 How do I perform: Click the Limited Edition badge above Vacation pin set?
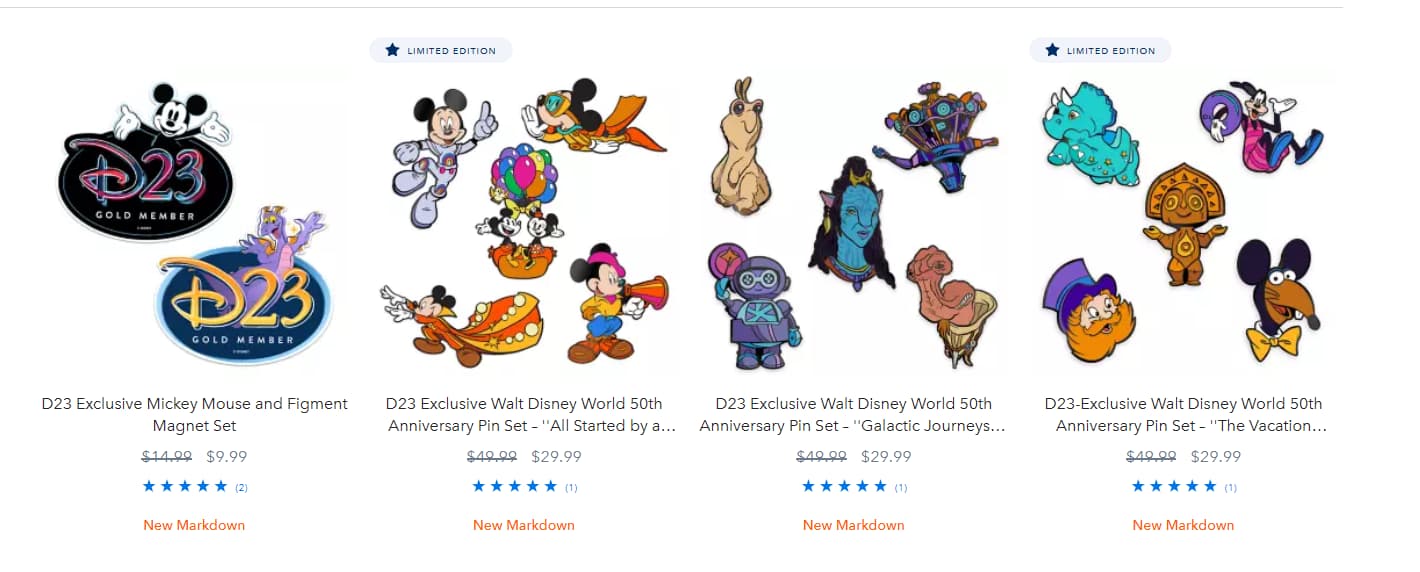[1100, 50]
